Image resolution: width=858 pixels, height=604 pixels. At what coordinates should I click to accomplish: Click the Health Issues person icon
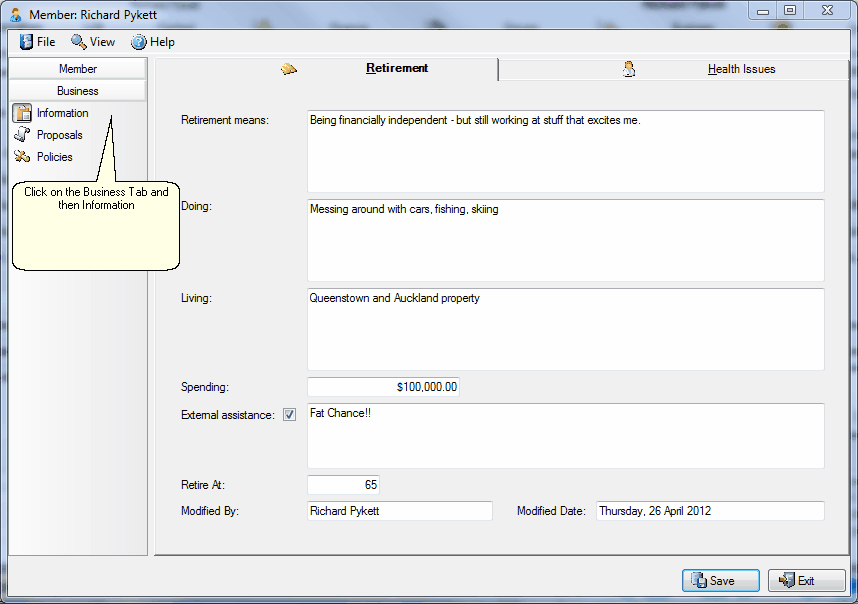click(x=629, y=69)
